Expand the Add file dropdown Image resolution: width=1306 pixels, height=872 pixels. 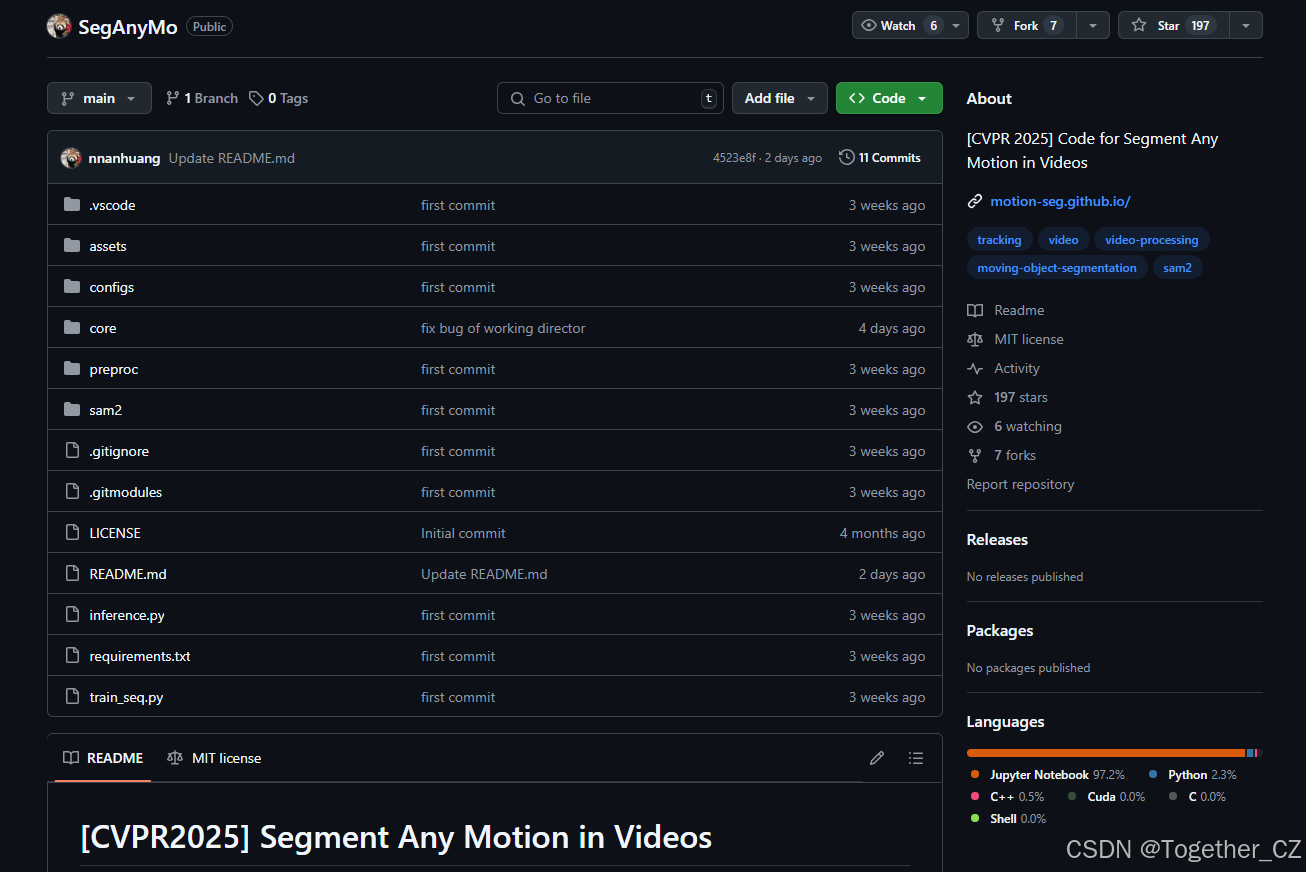(x=780, y=98)
